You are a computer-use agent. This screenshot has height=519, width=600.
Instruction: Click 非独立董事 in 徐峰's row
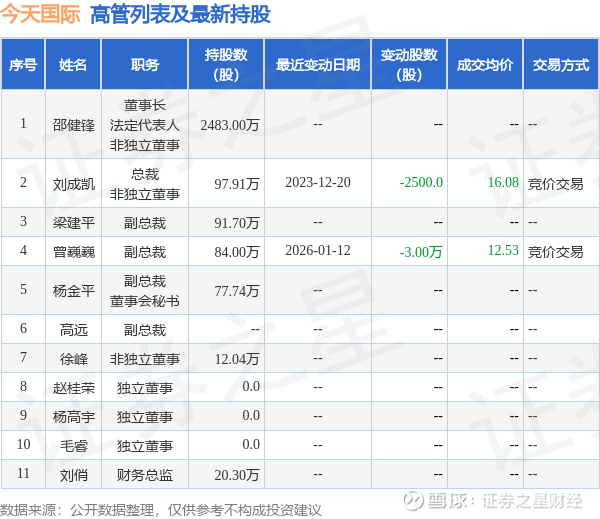click(145, 359)
